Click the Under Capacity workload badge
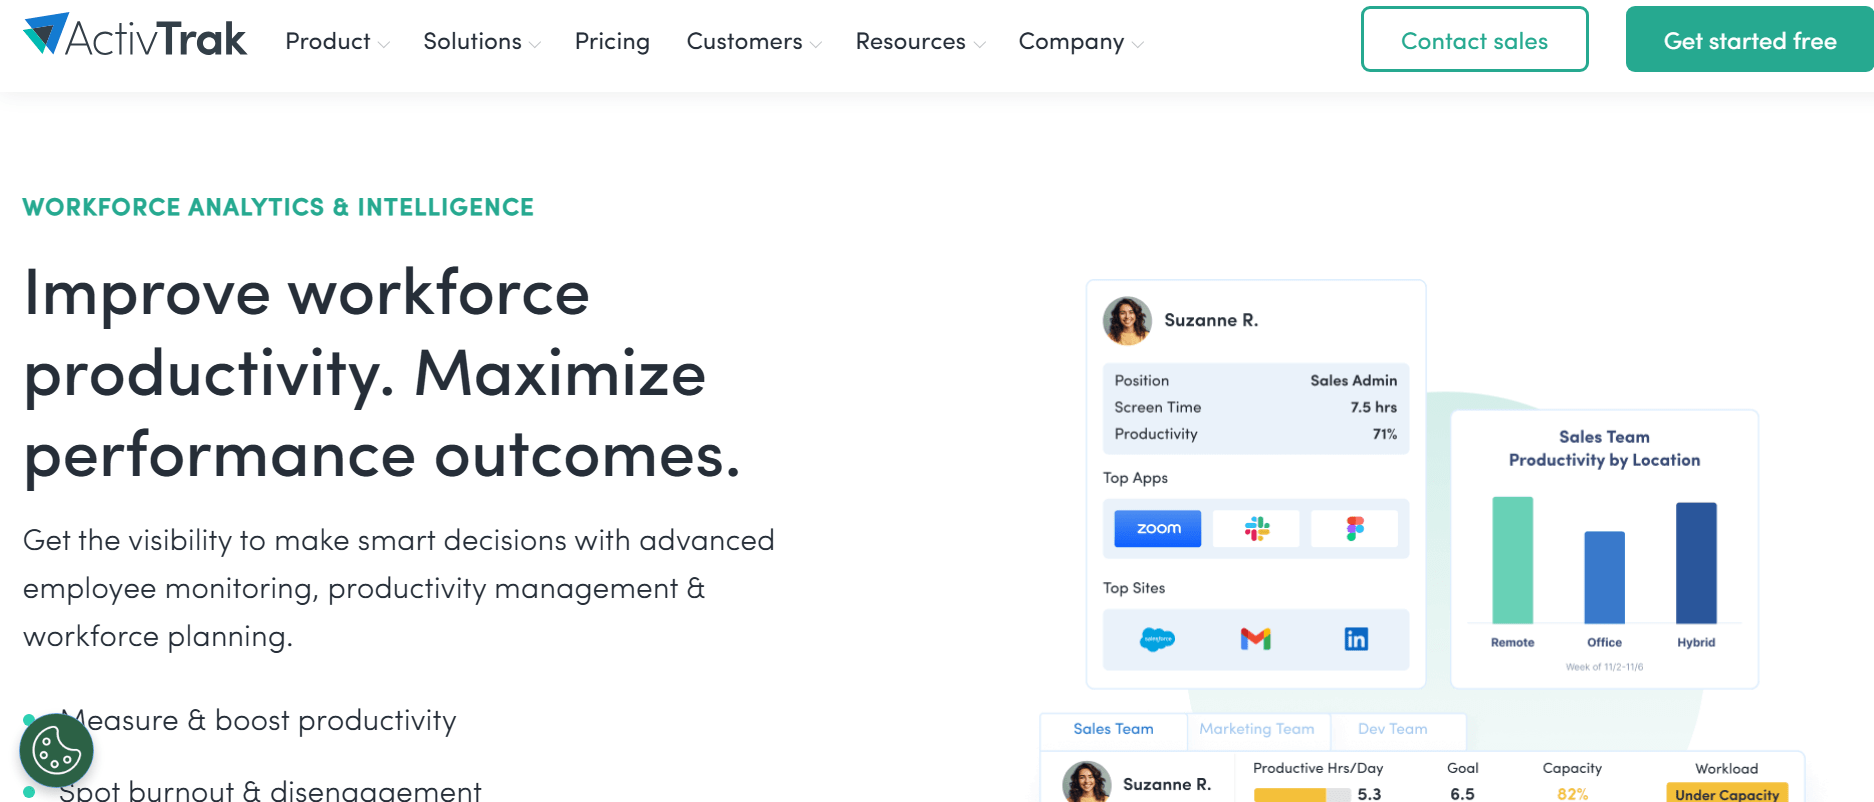Viewport: 1874px width, 802px height. tap(1726, 793)
